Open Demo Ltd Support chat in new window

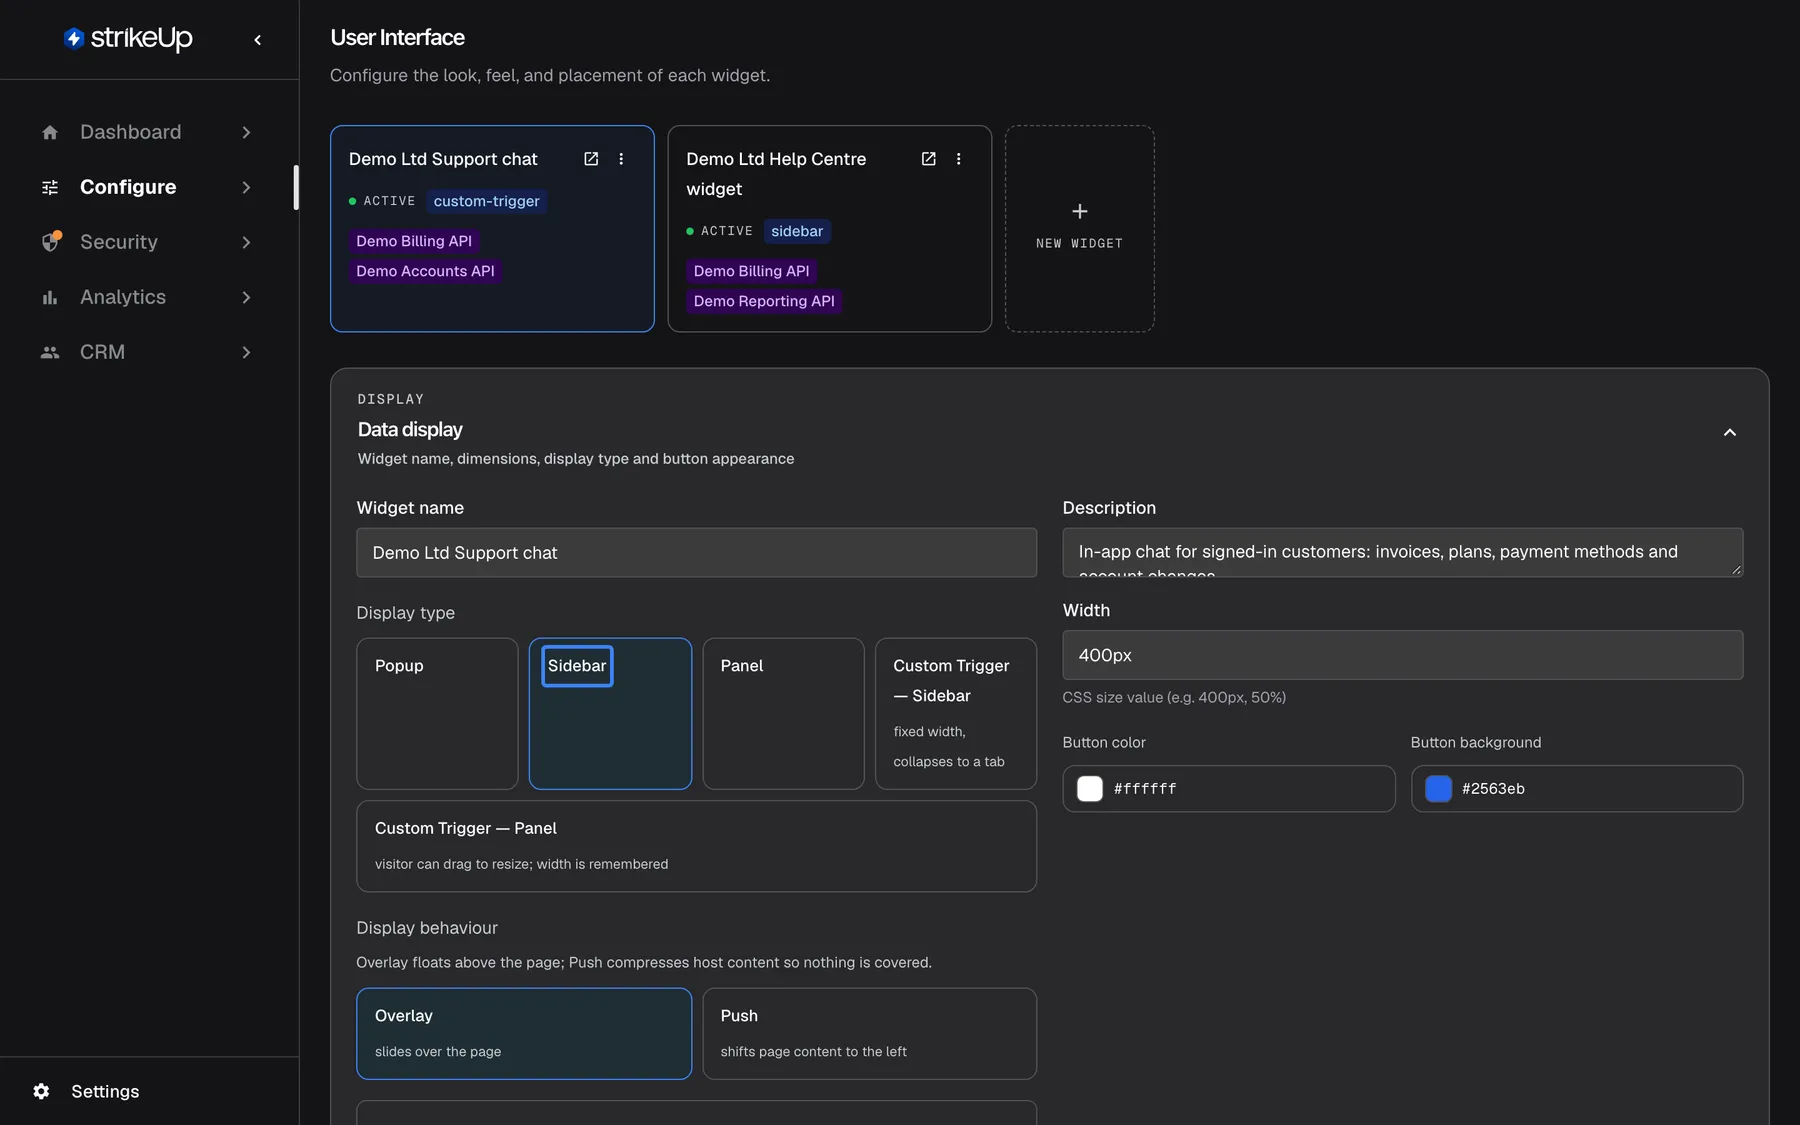pyautogui.click(x=591, y=159)
